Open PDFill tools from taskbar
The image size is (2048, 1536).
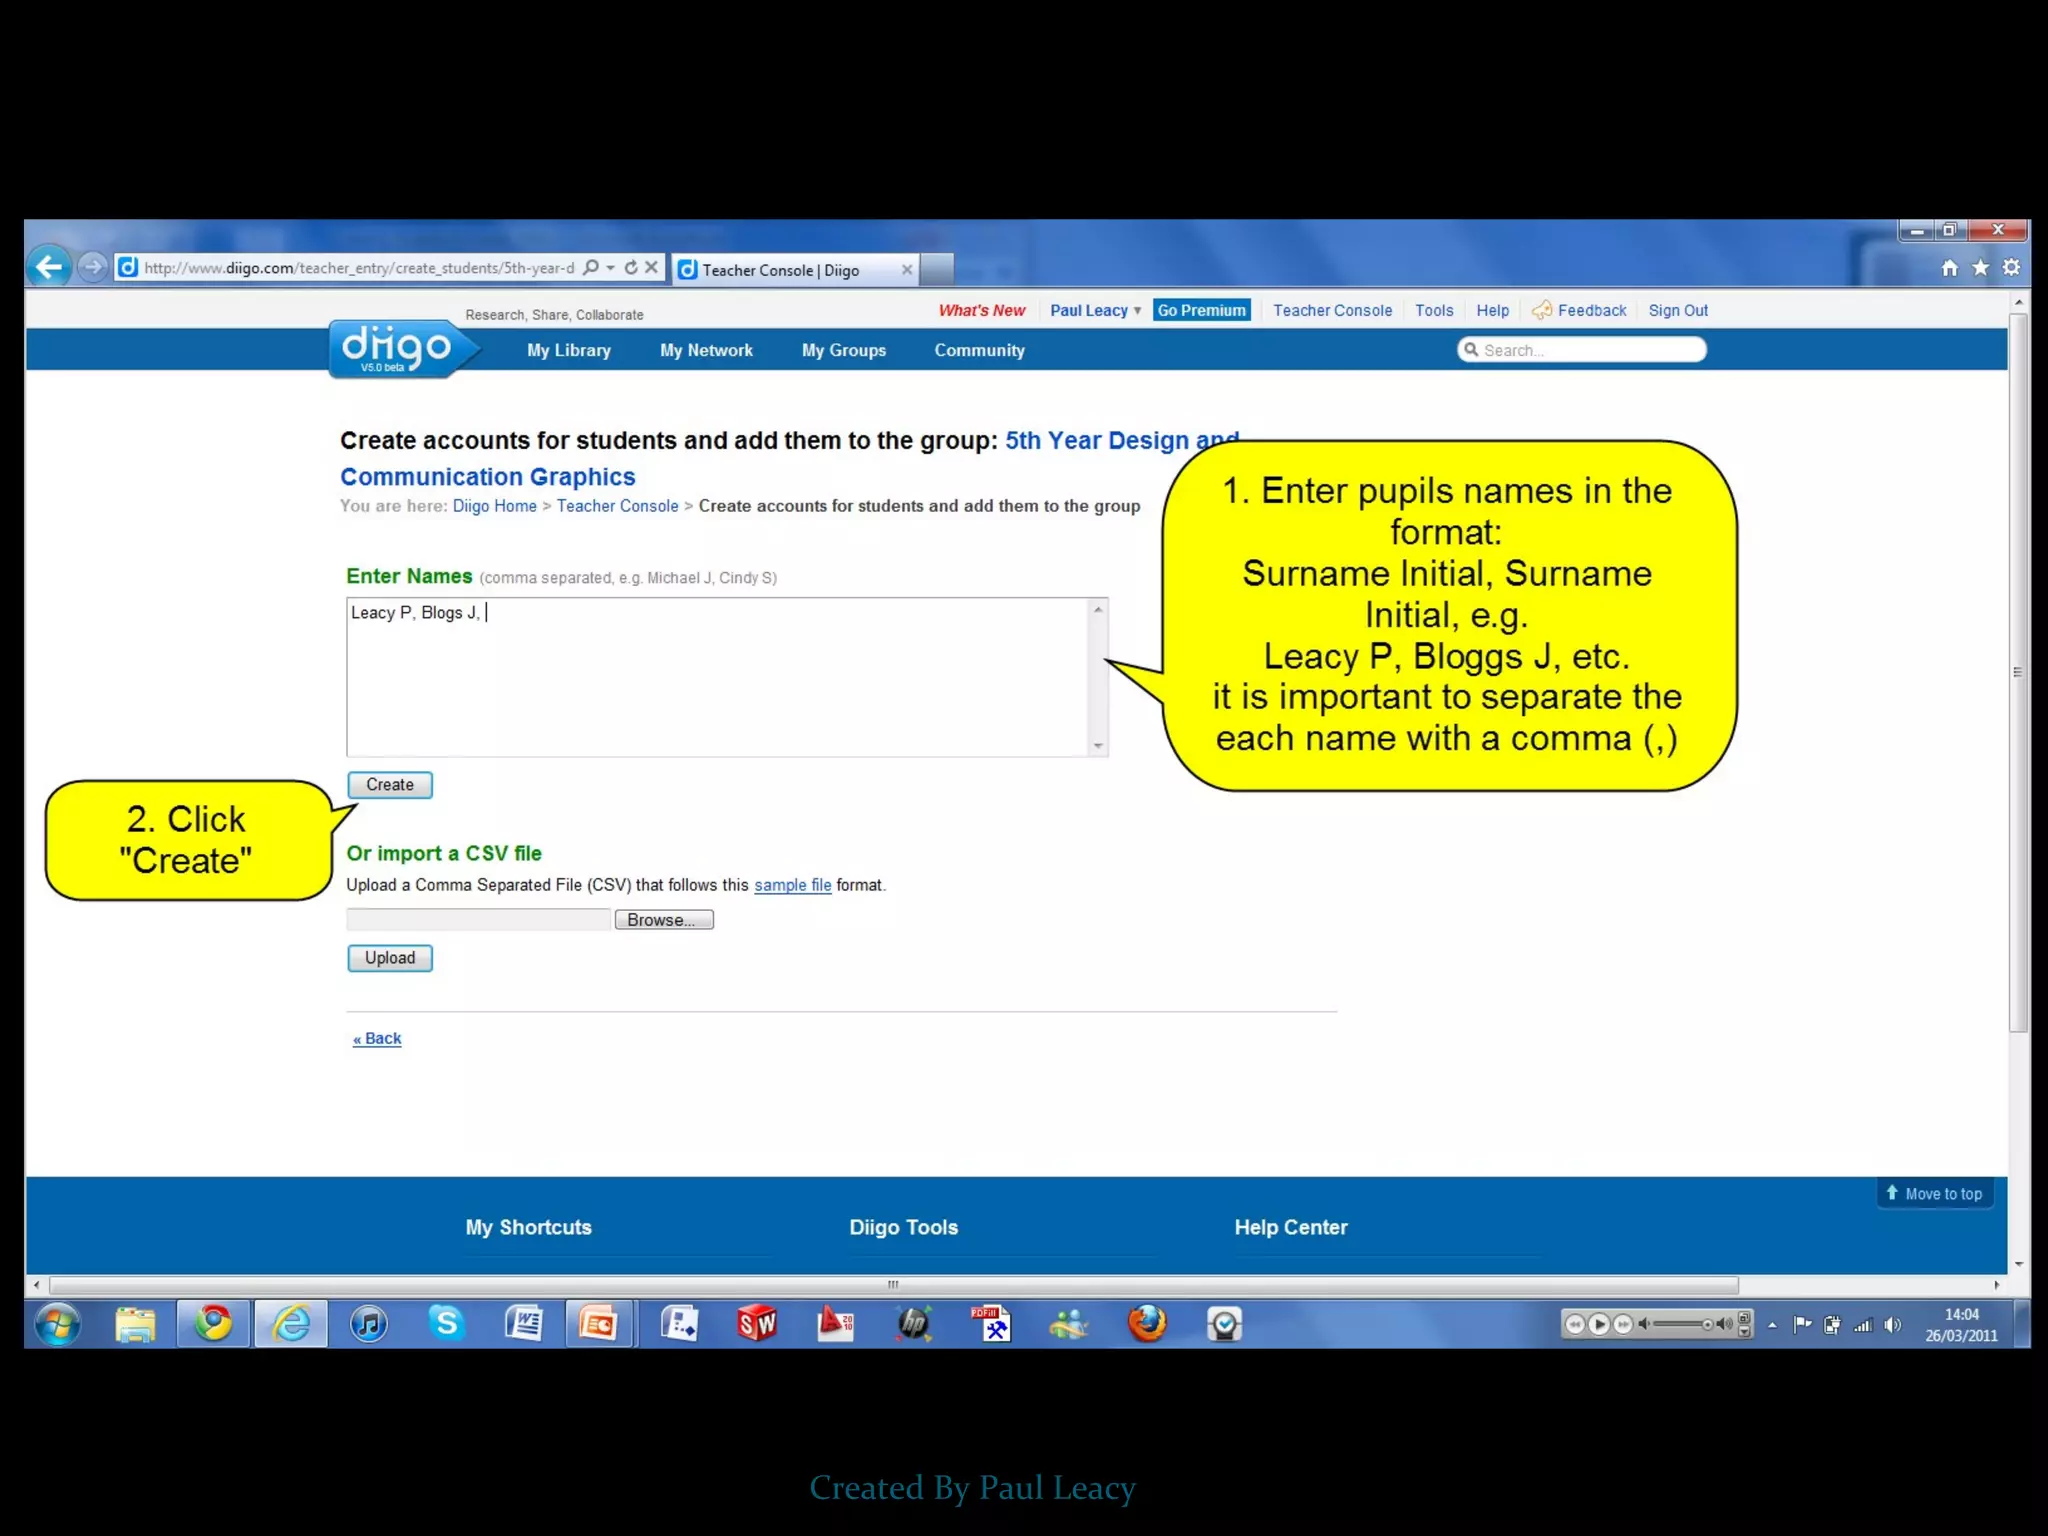[x=991, y=1324]
